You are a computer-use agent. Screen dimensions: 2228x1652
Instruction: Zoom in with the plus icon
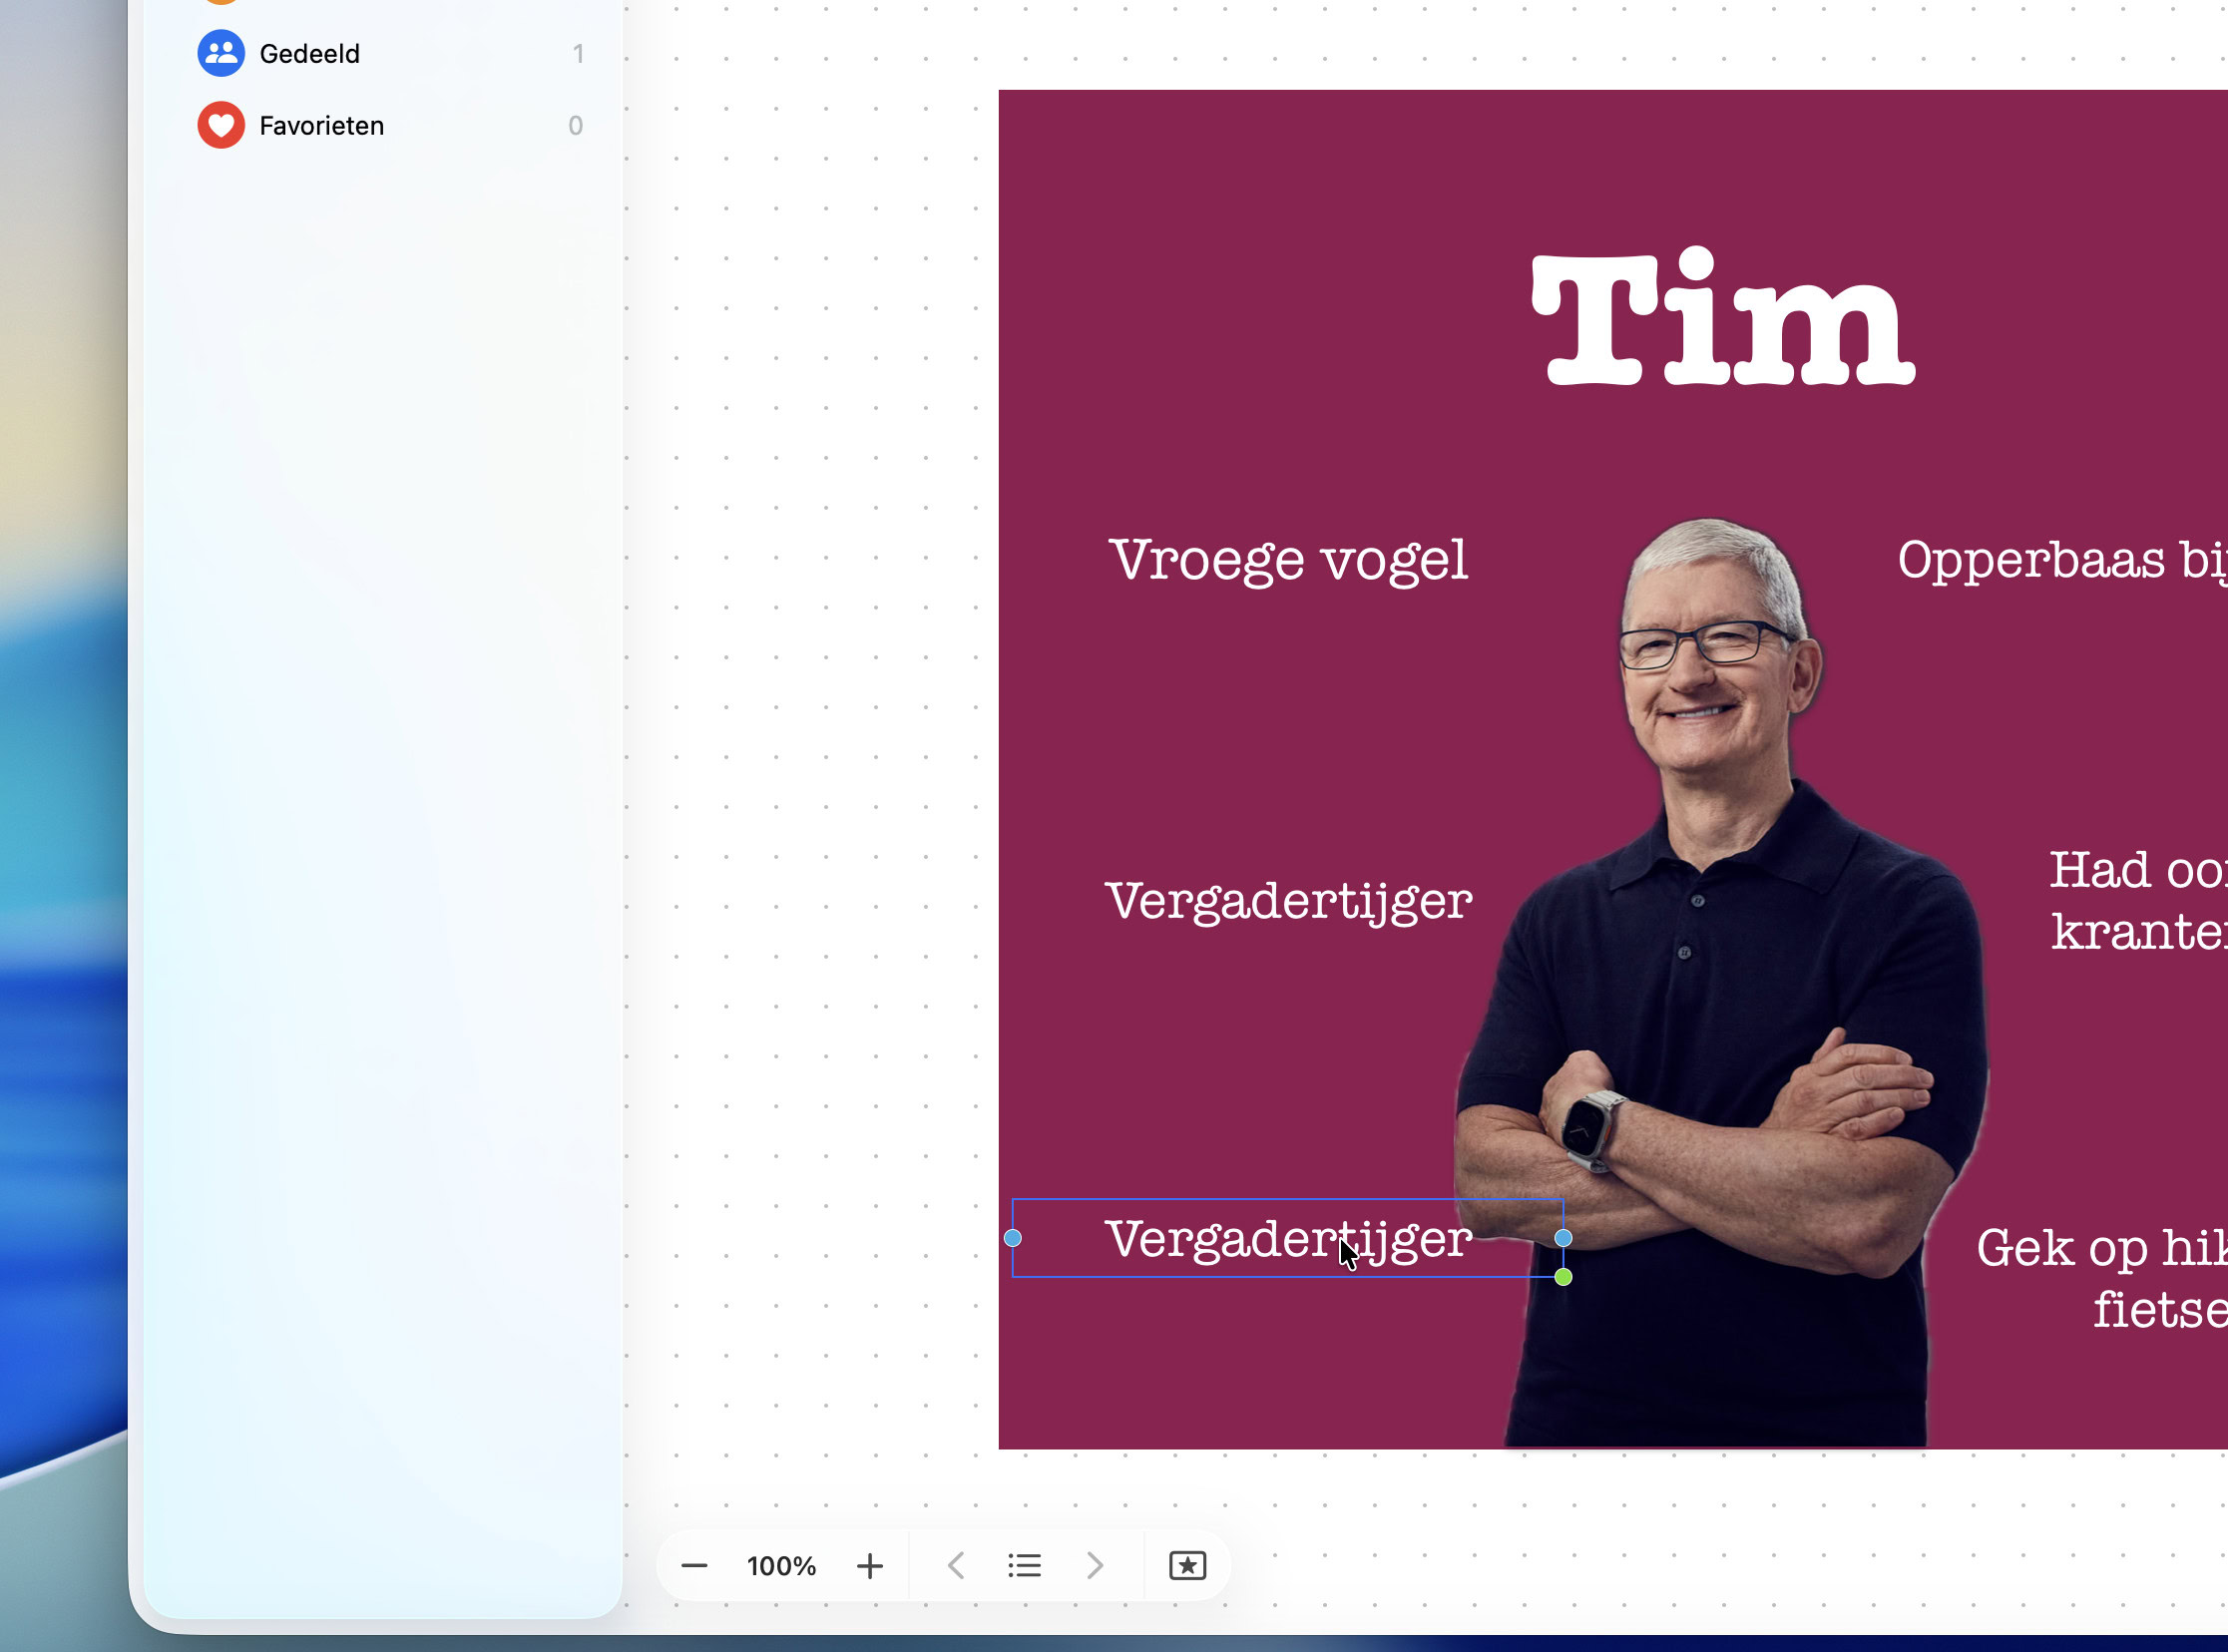(x=869, y=1566)
